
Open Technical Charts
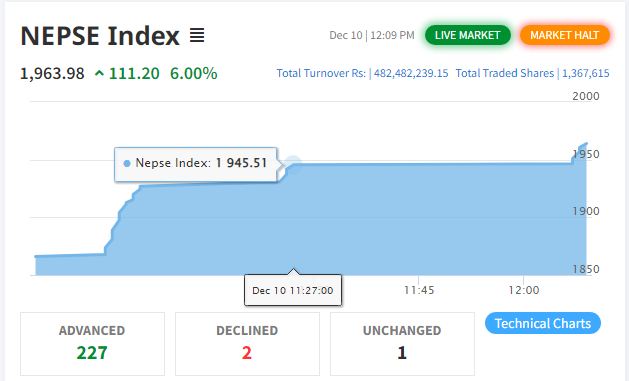click(543, 323)
